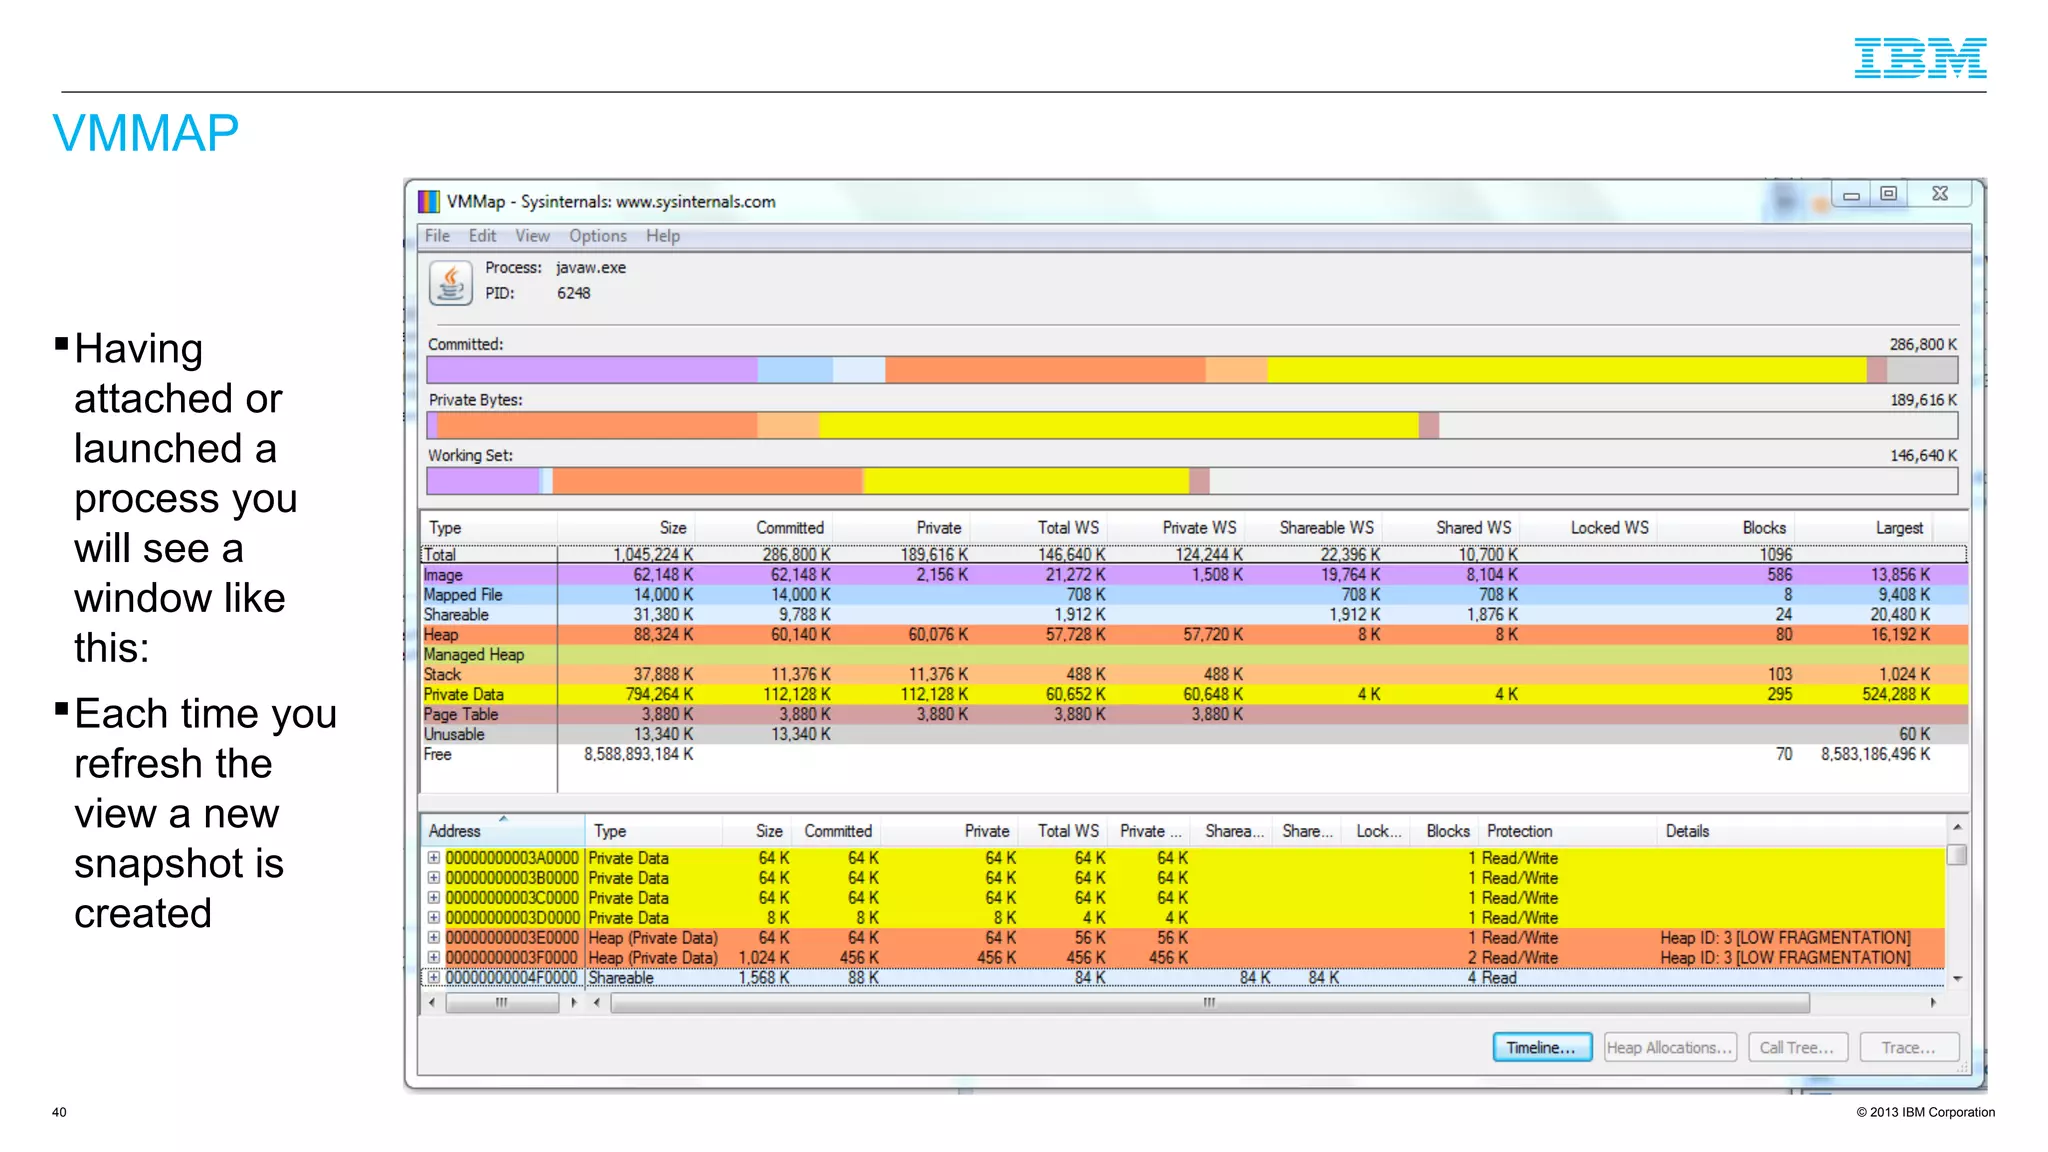
Task: Expand address 00000000003E0000 heap row
Action: click(x=434, y=938)
